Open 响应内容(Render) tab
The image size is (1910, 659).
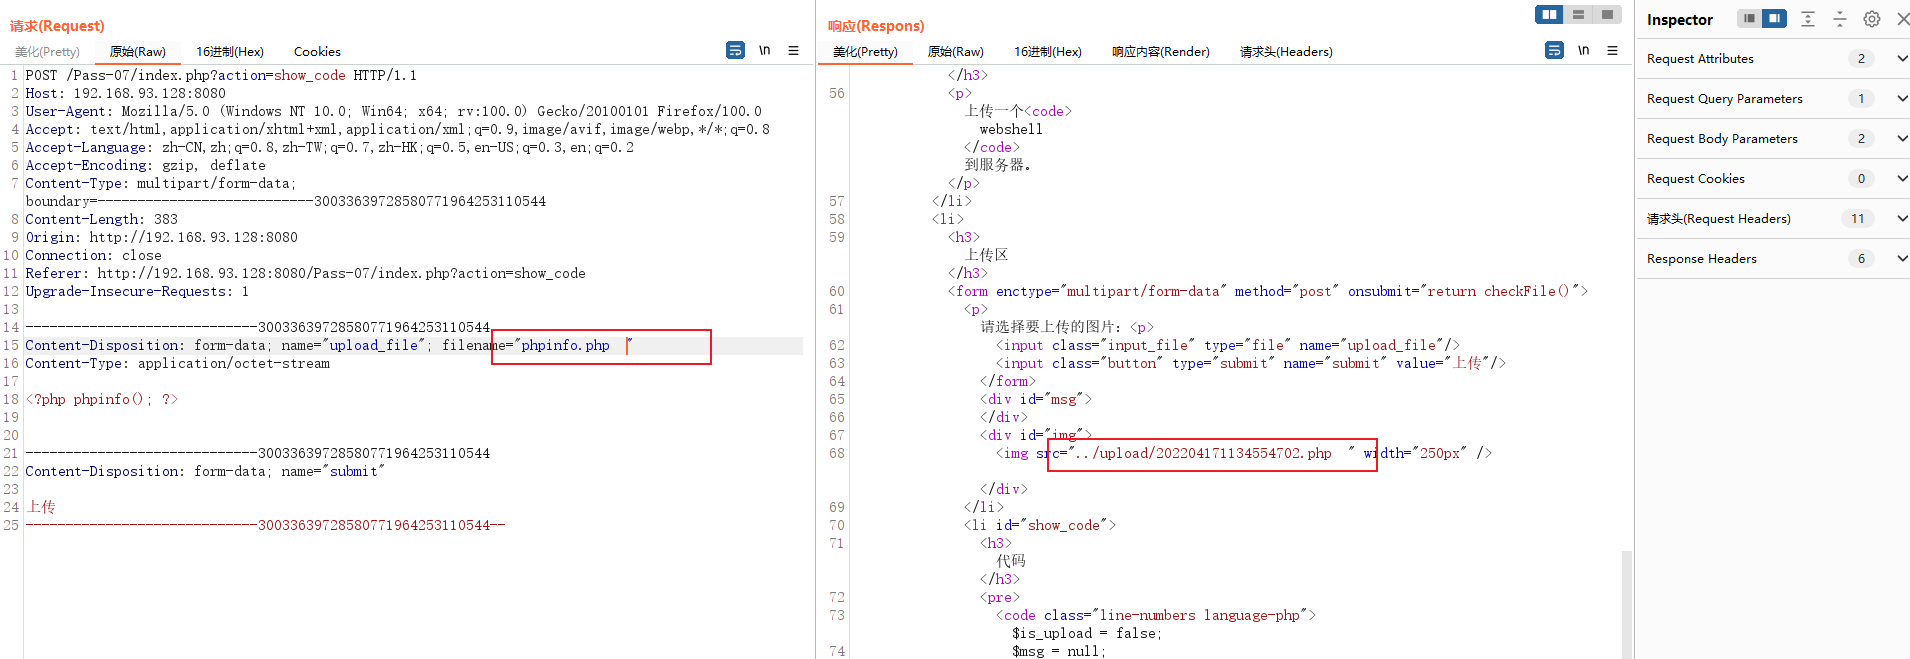(x=1161, y=51)
